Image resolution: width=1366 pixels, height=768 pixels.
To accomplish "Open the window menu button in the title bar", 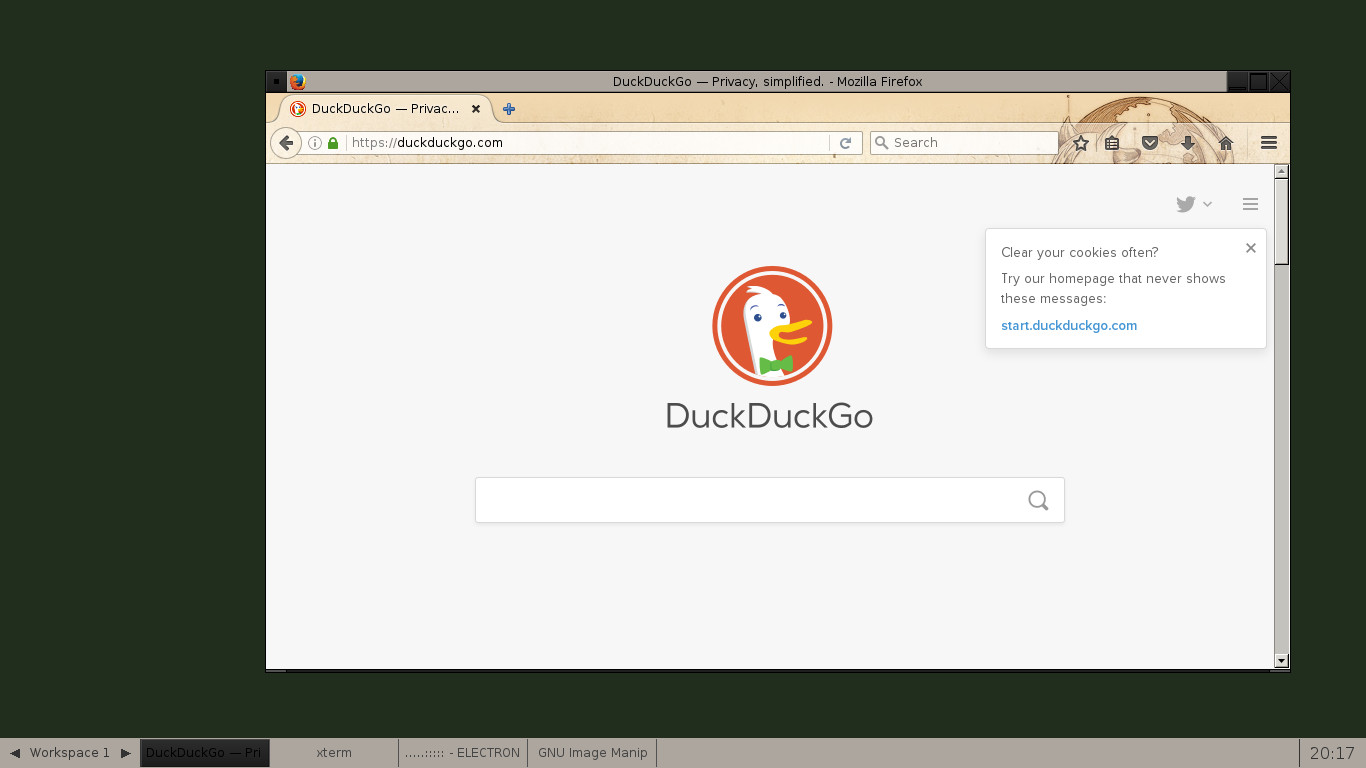I will click(277, 82).
